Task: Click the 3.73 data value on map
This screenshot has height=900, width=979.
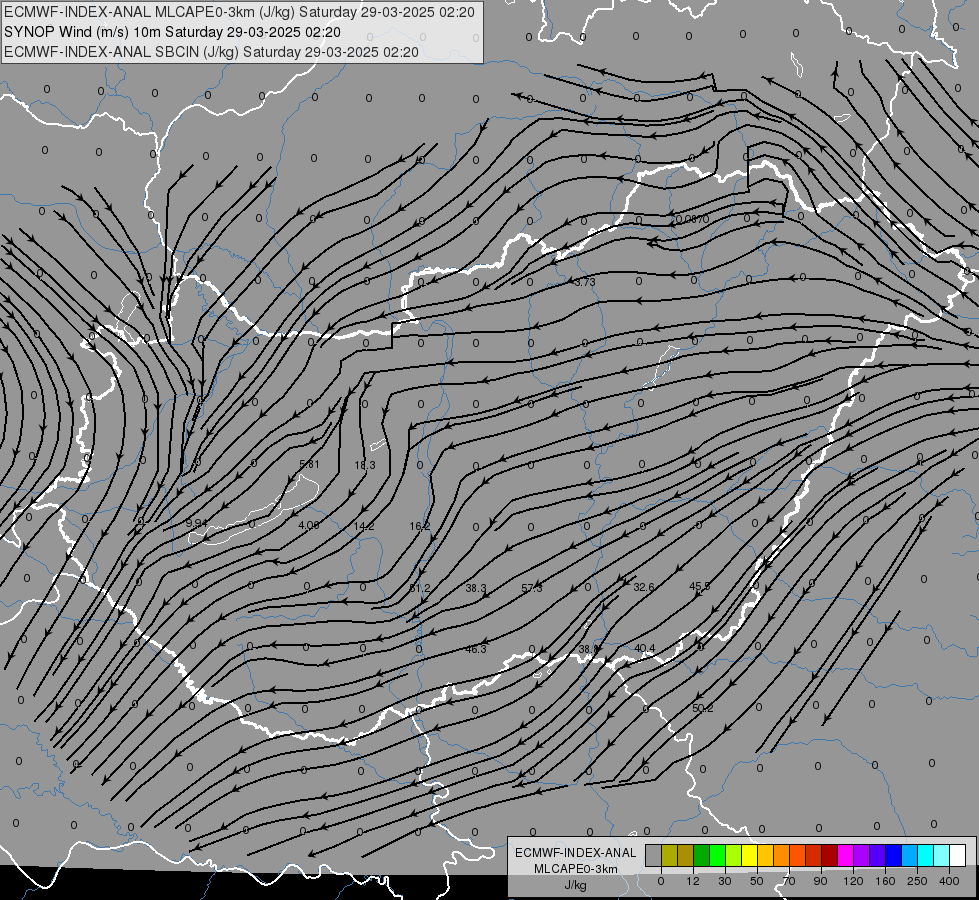Action: pos(585,282)
